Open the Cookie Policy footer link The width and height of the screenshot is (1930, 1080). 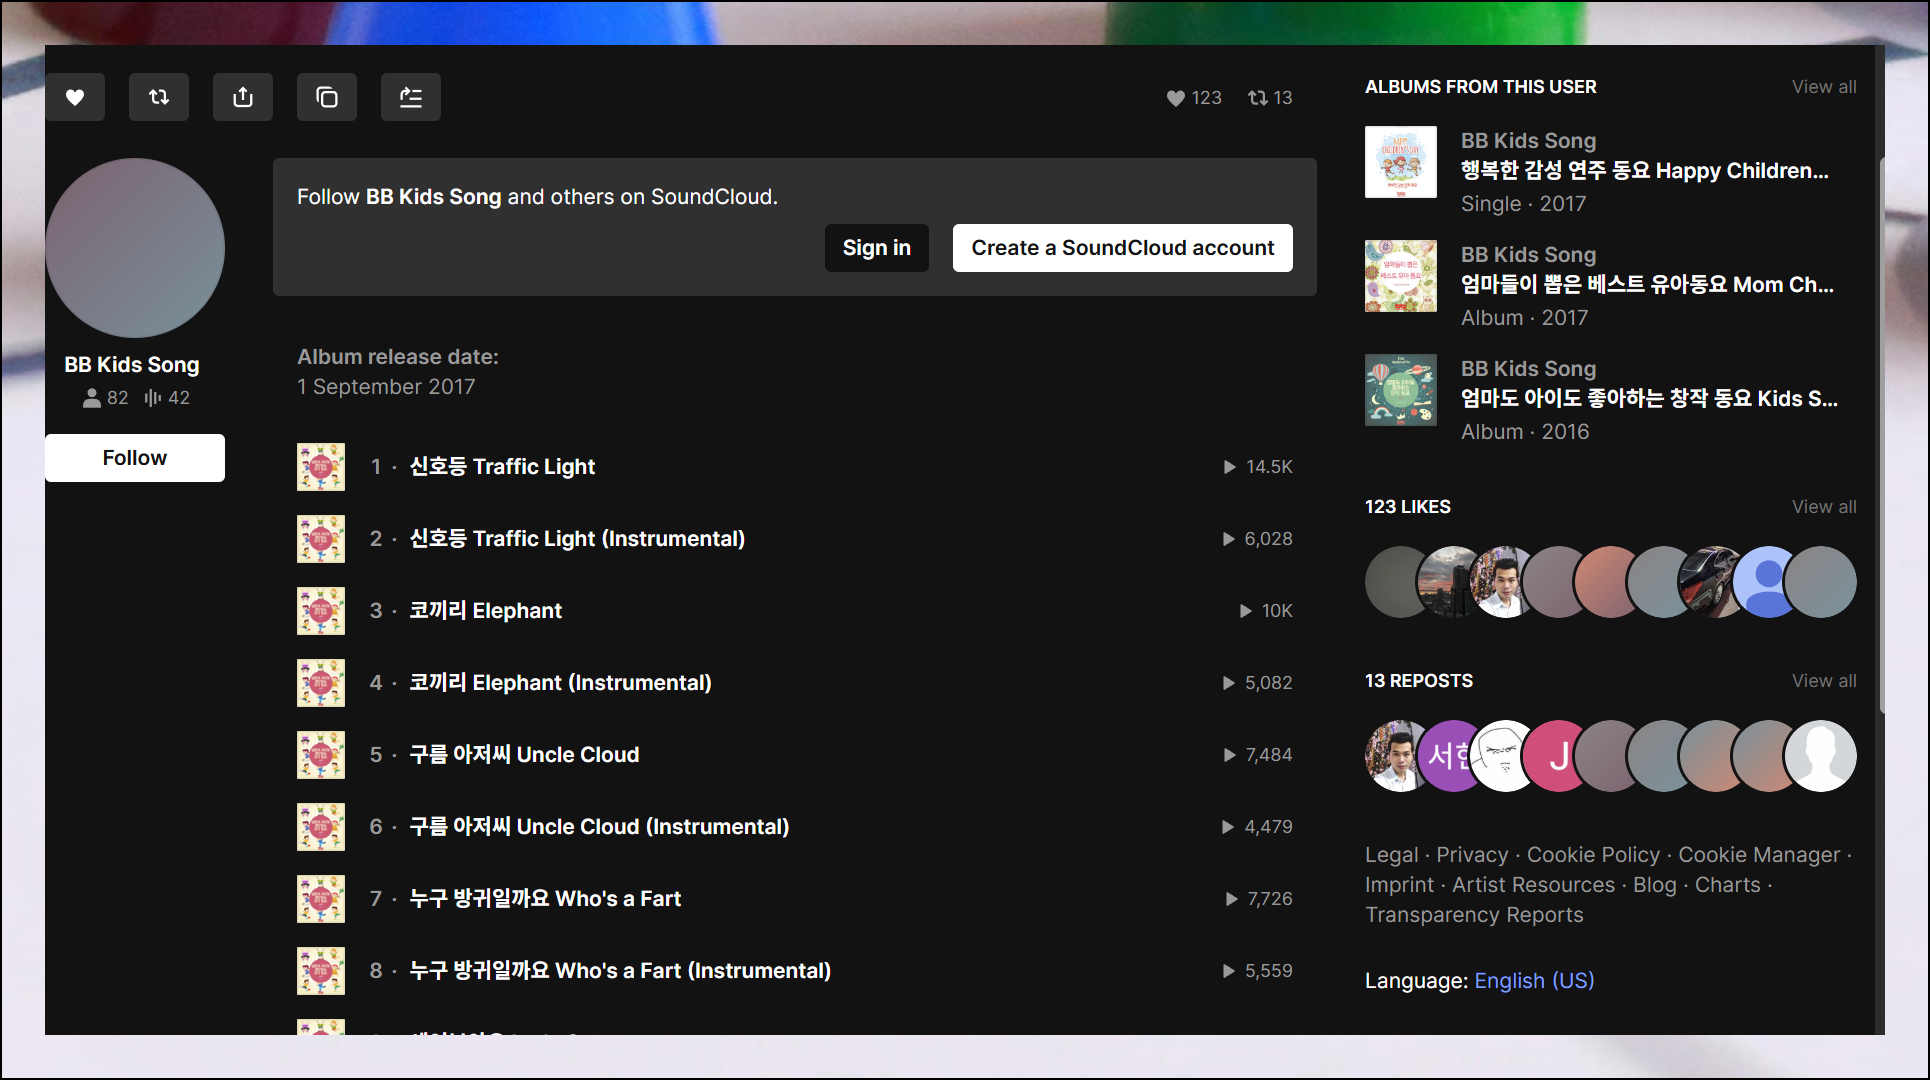click(1592, 855)
